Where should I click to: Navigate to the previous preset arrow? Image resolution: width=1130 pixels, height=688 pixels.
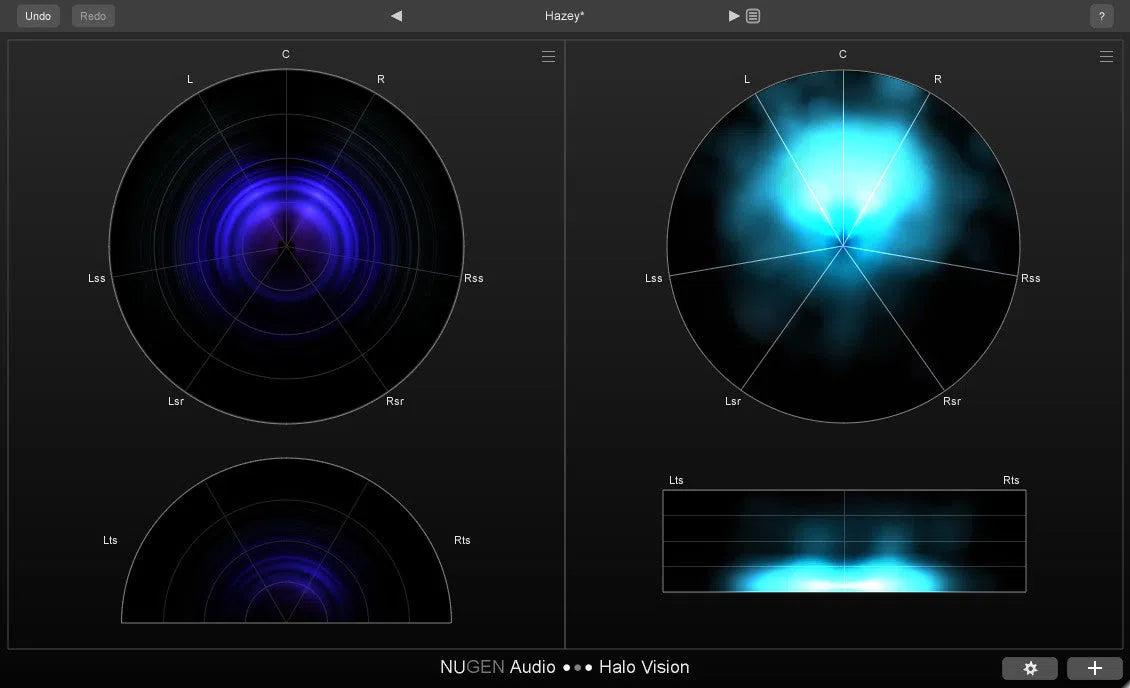click(x=396, y=15)
